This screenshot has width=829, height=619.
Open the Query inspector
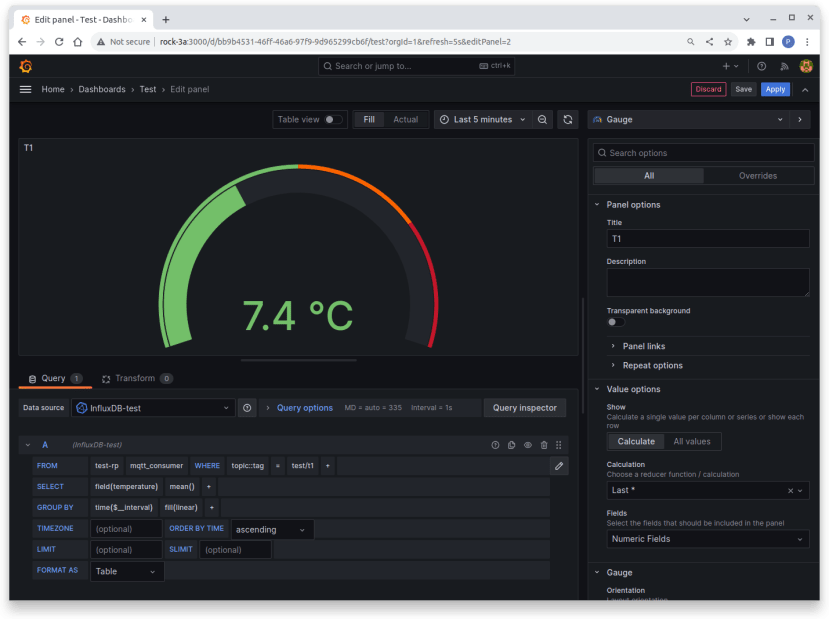(x=524, y=407)
